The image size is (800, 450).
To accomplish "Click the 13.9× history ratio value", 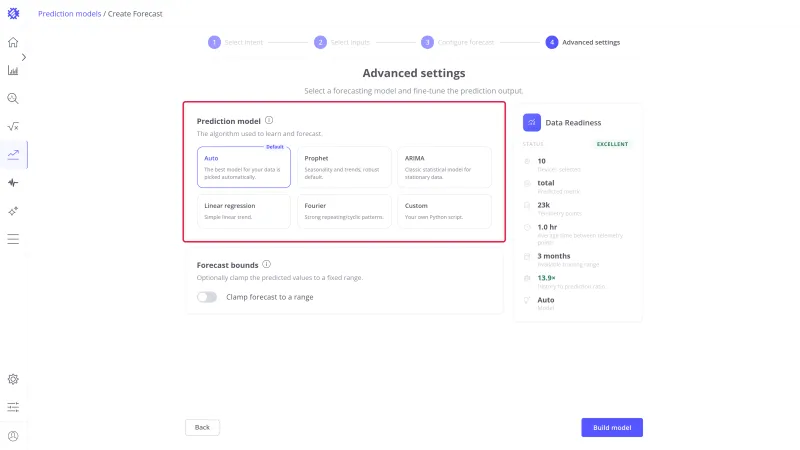I will 546,278.
